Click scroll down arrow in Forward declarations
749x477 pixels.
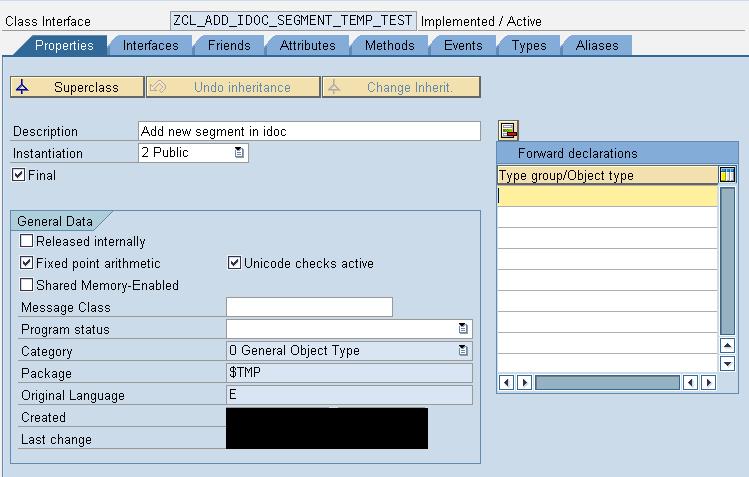727,364
